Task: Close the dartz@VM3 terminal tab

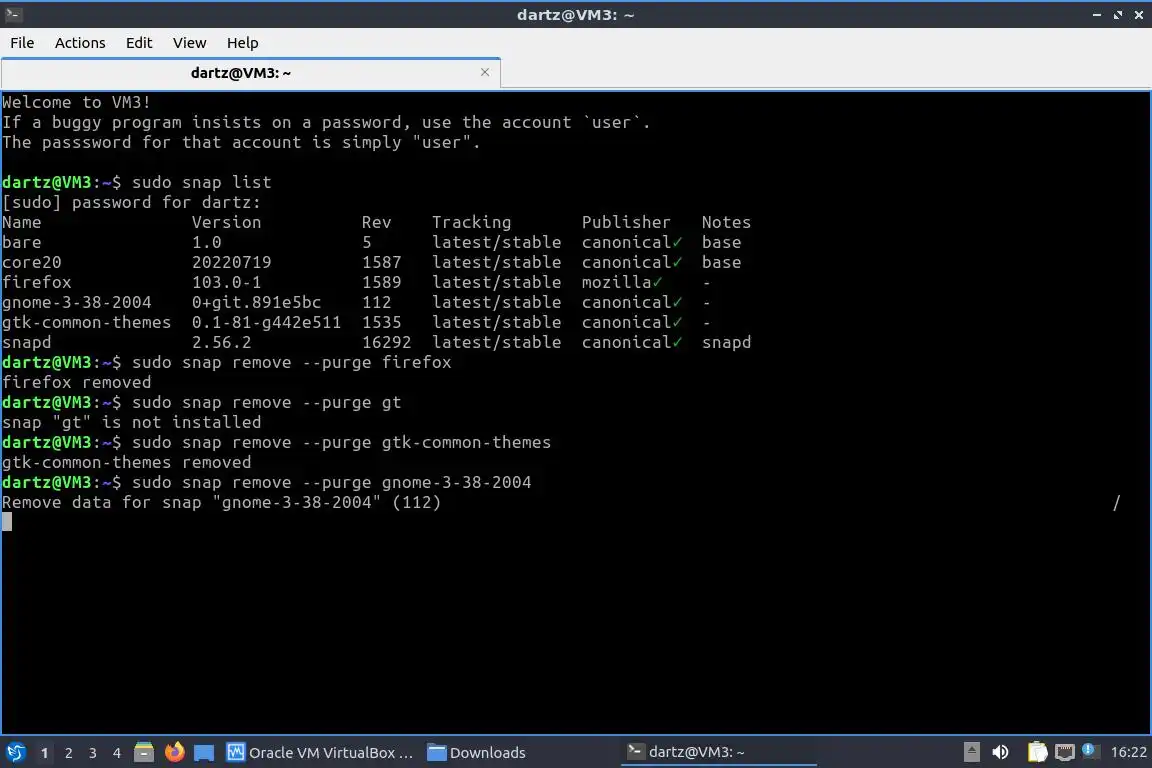Action: click(x=485, y=72)
